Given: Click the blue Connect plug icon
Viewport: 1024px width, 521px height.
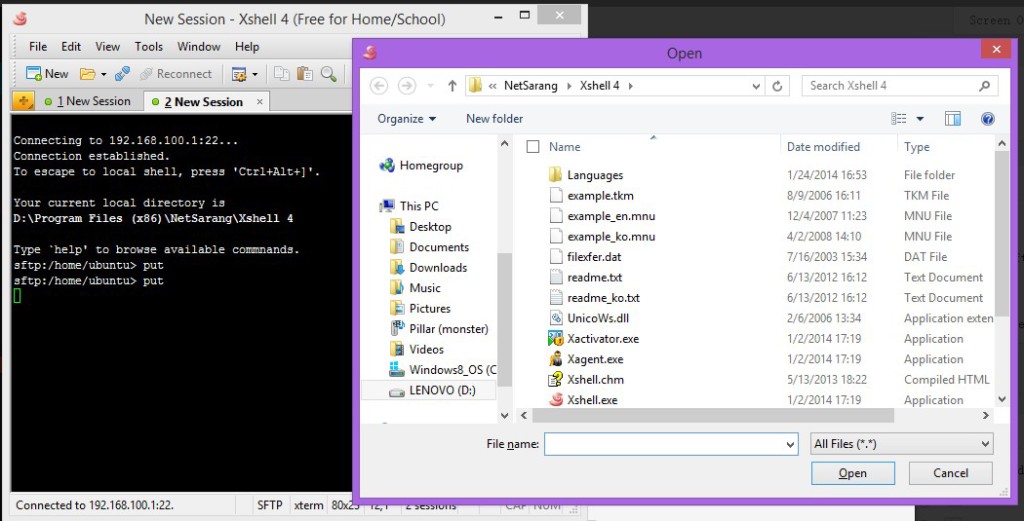Looking at the screenshot, I should click(x=122, y=74).
